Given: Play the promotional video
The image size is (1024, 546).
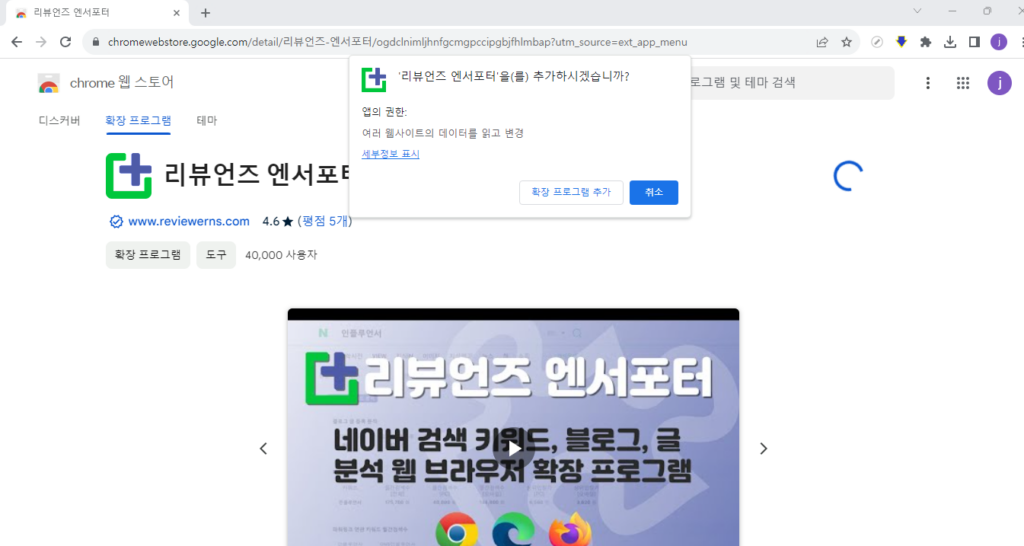Looking at the screenshot, I should pyautogui.click(x=514, y=448).
